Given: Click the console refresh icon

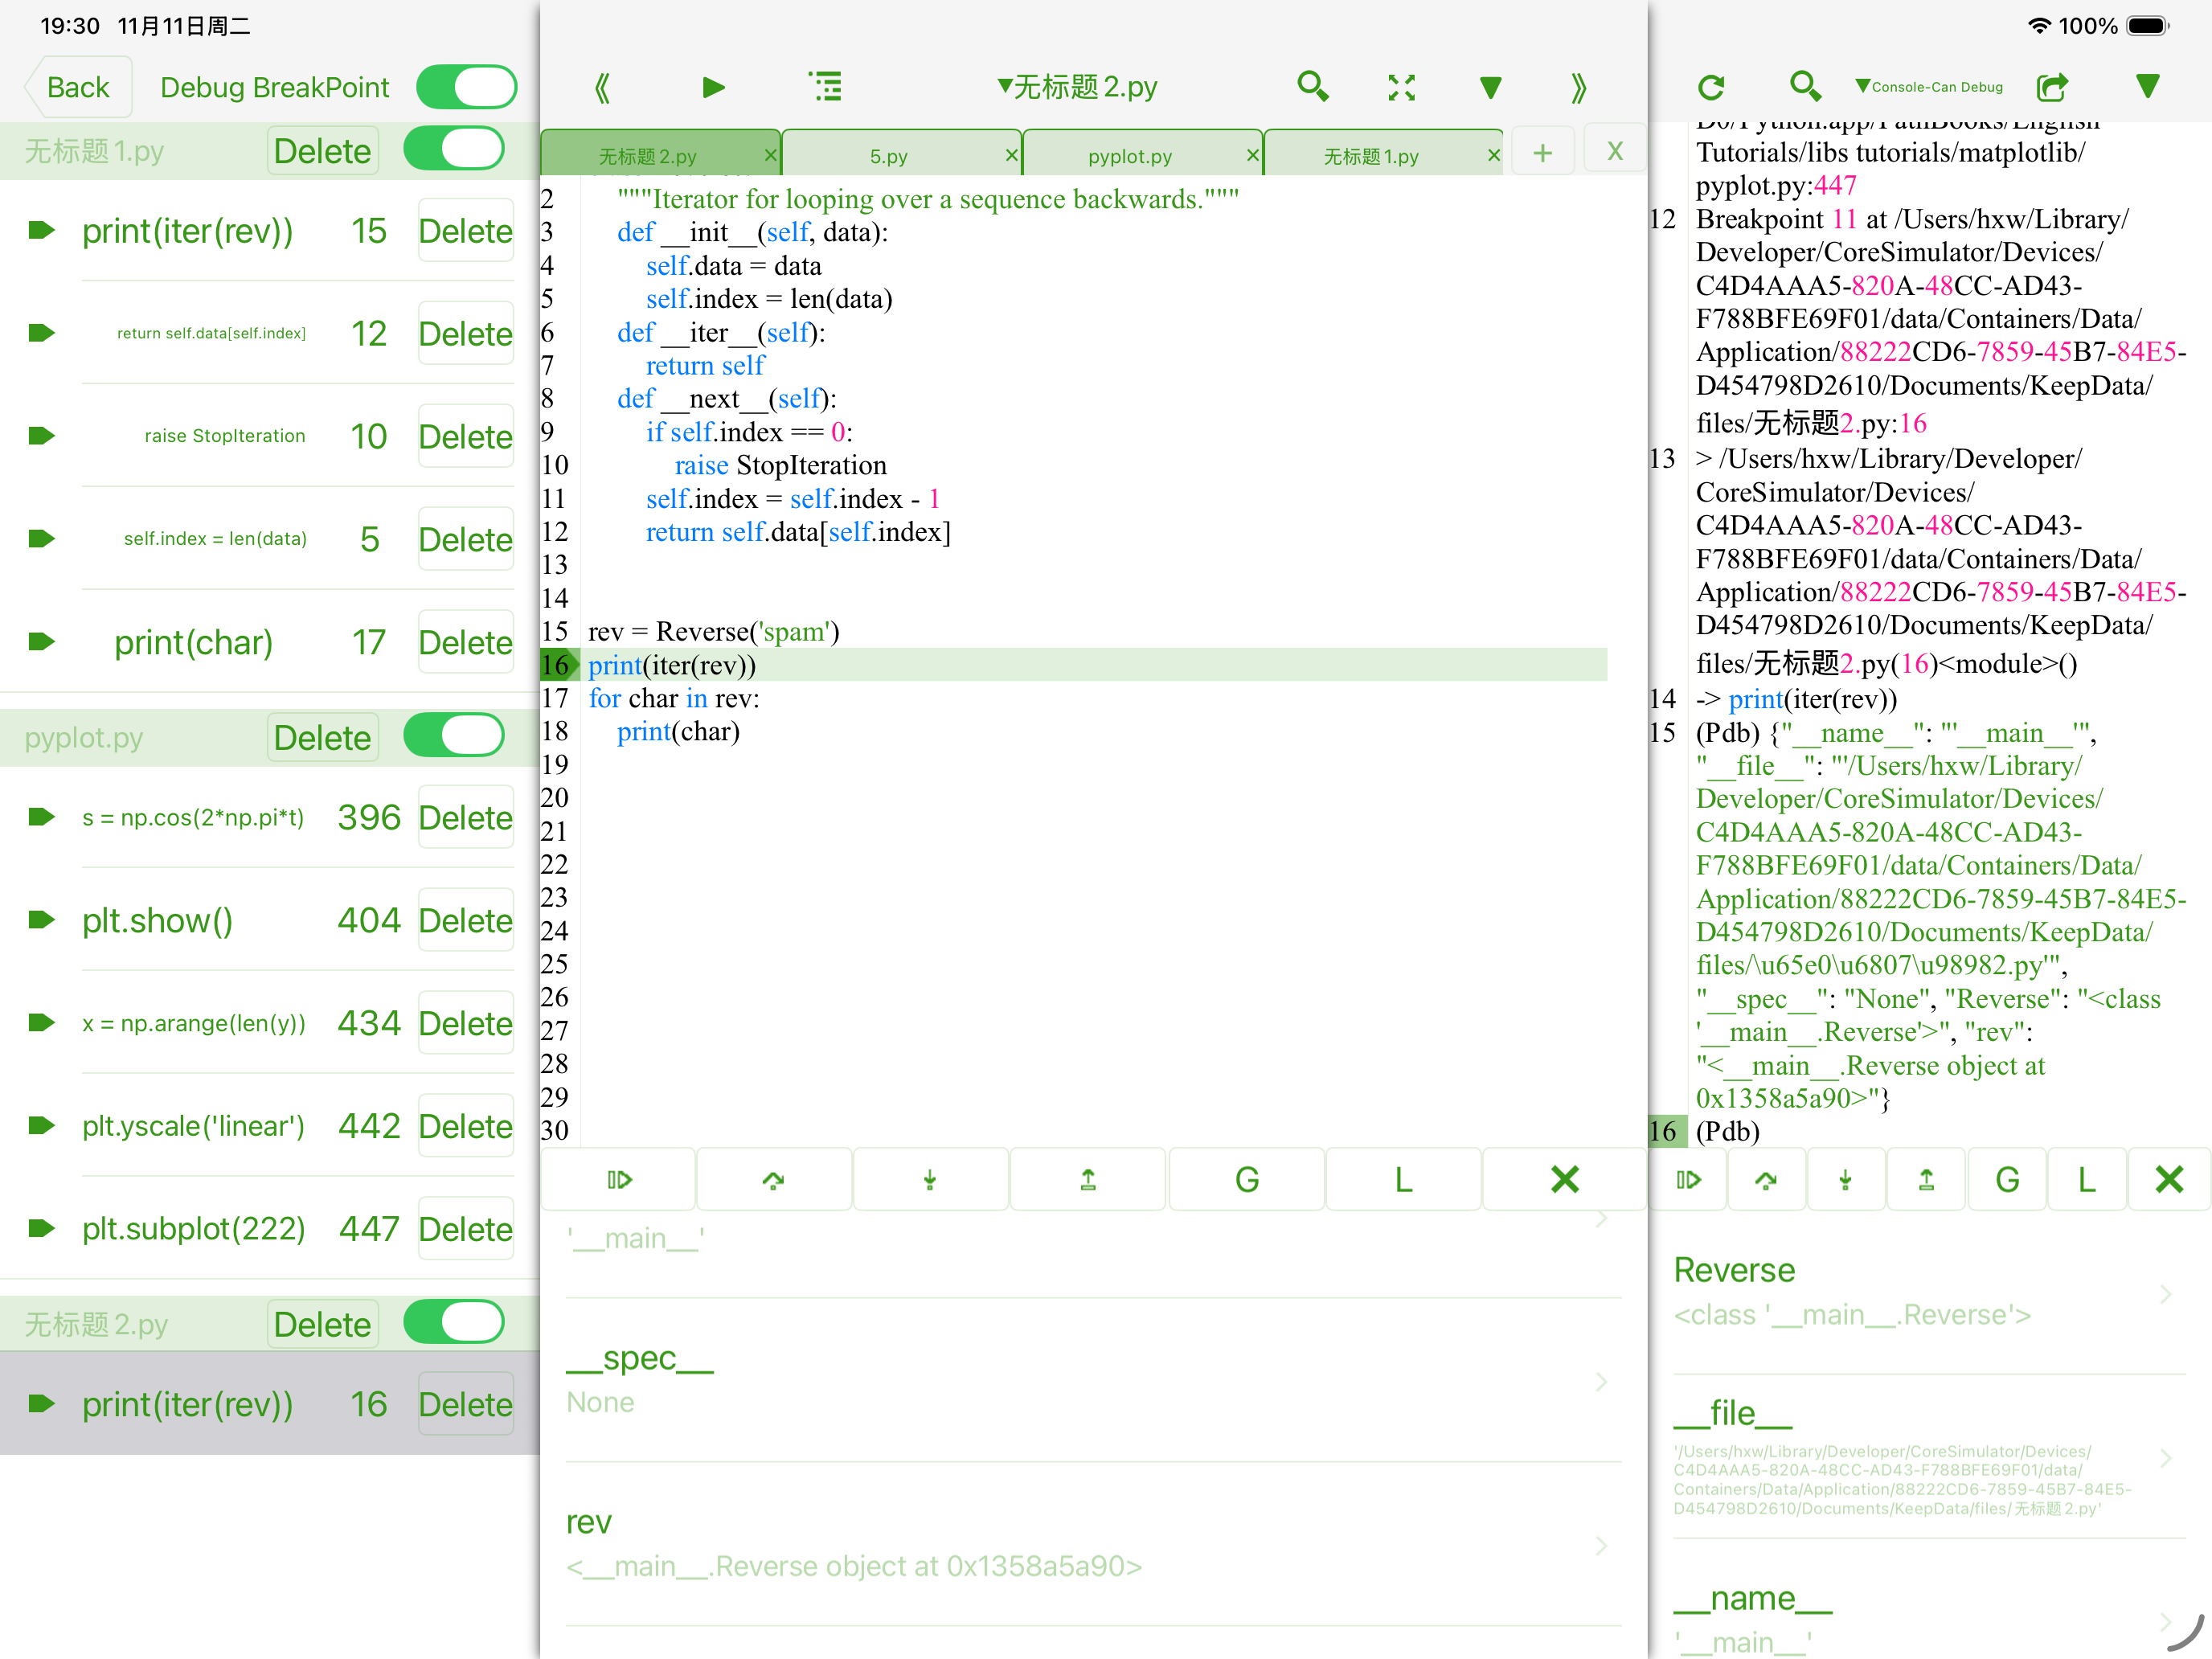Looking at the screenshot, I should (x=1711, y=87).
